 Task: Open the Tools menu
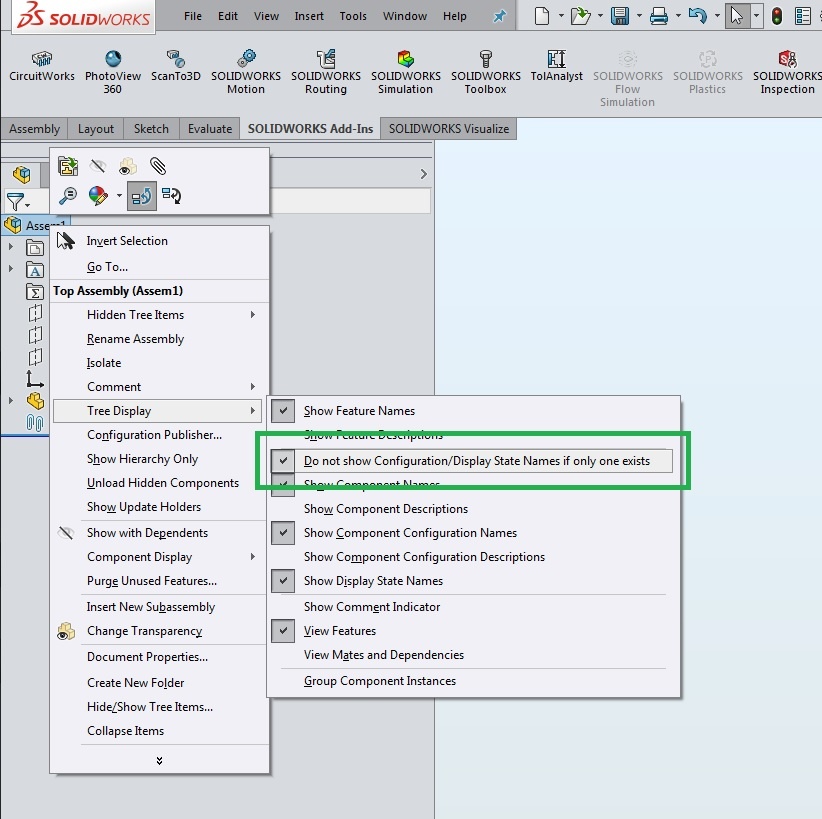(x=353, y=16)
